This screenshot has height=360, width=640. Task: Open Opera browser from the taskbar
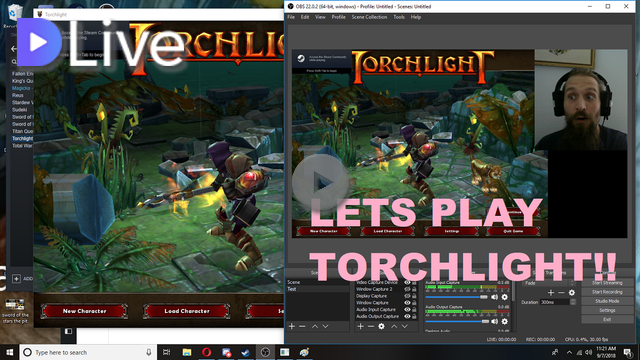coord(207,352)
